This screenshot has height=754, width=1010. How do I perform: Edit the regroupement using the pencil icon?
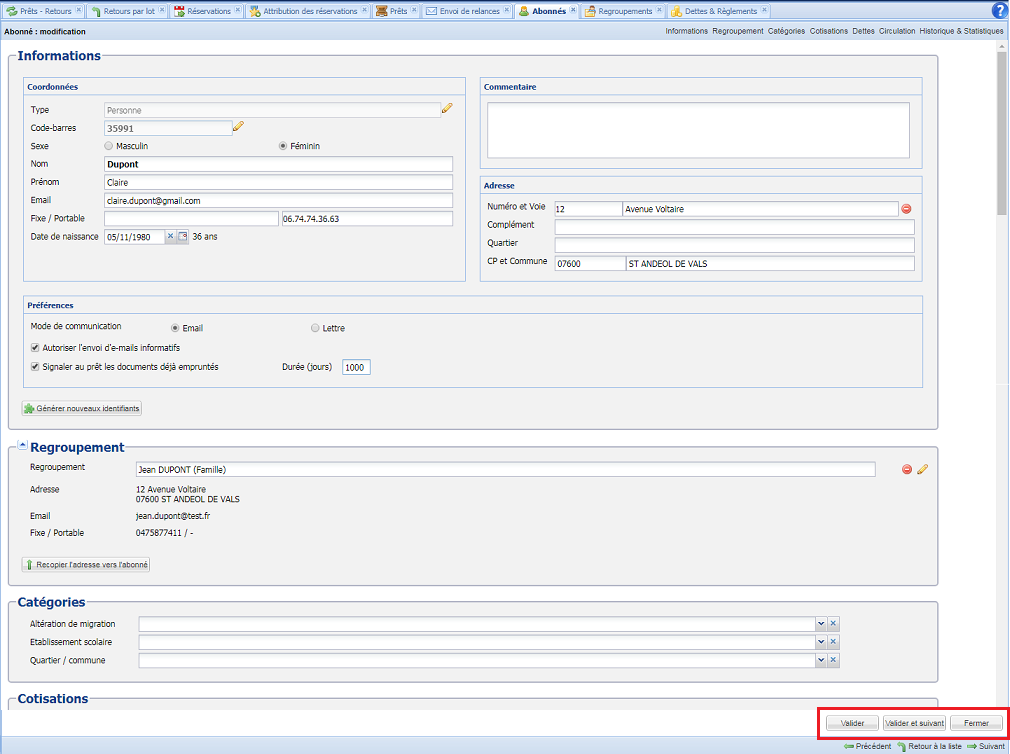(921, 469)
